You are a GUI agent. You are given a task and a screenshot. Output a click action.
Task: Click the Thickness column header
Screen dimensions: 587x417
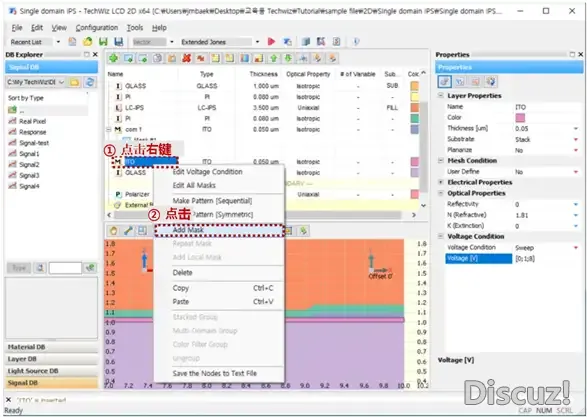264,74
